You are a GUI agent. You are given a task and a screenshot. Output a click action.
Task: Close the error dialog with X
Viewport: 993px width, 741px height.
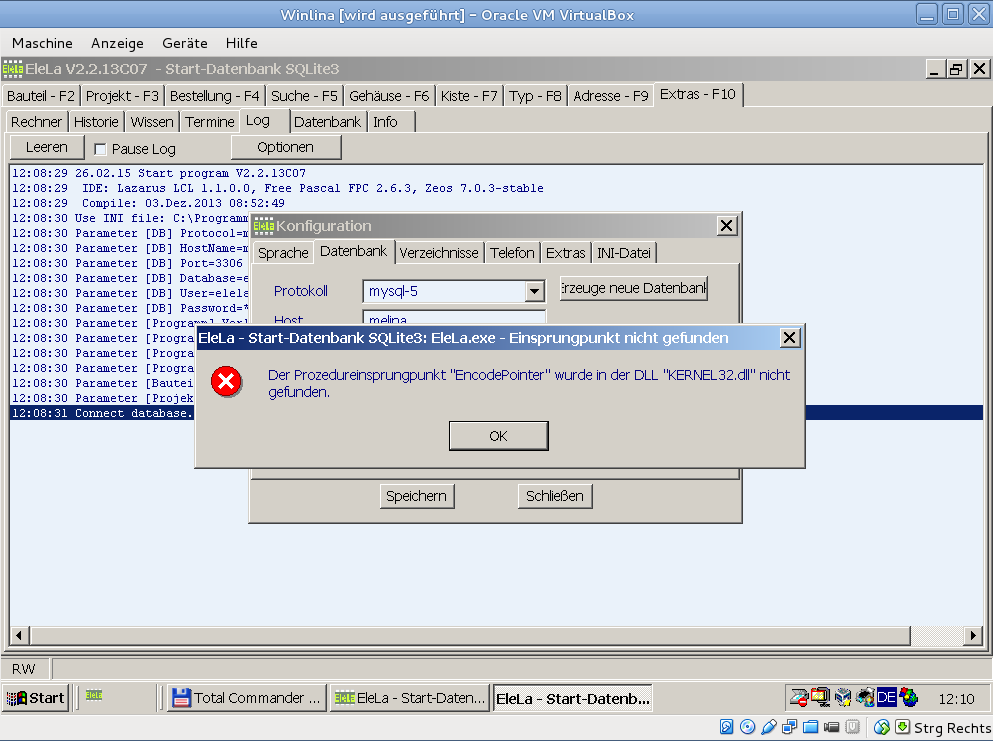coord(789,338)
